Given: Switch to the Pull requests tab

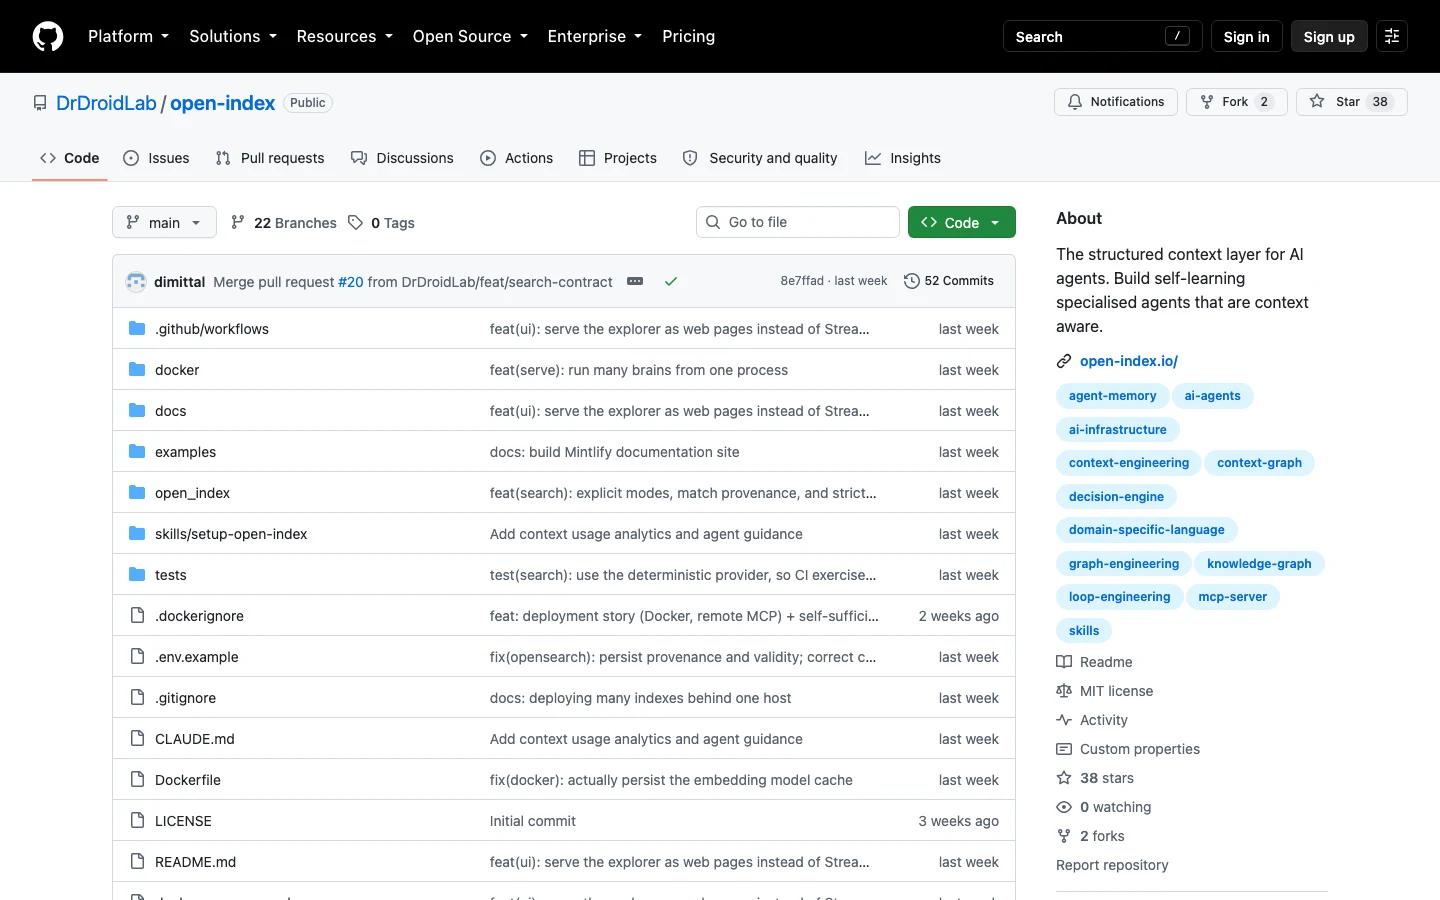Looking at the screenshot, I should coord(270,158).
